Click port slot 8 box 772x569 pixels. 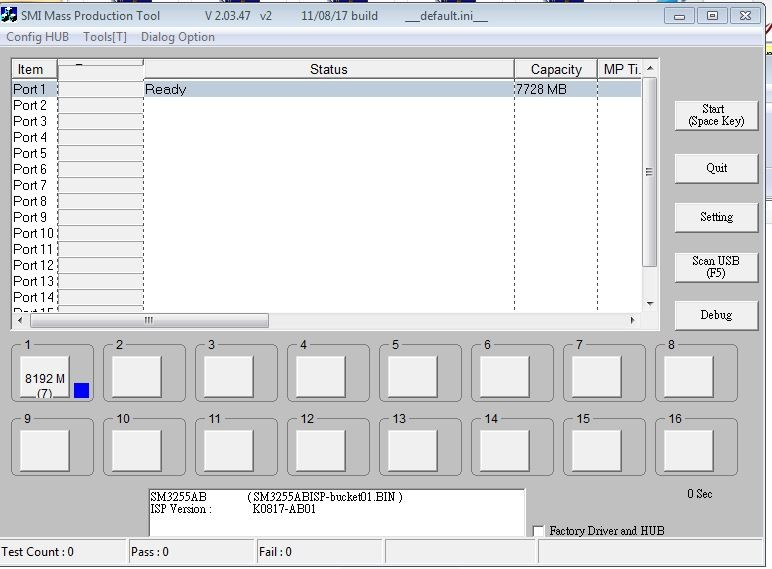tap(688, 377)
